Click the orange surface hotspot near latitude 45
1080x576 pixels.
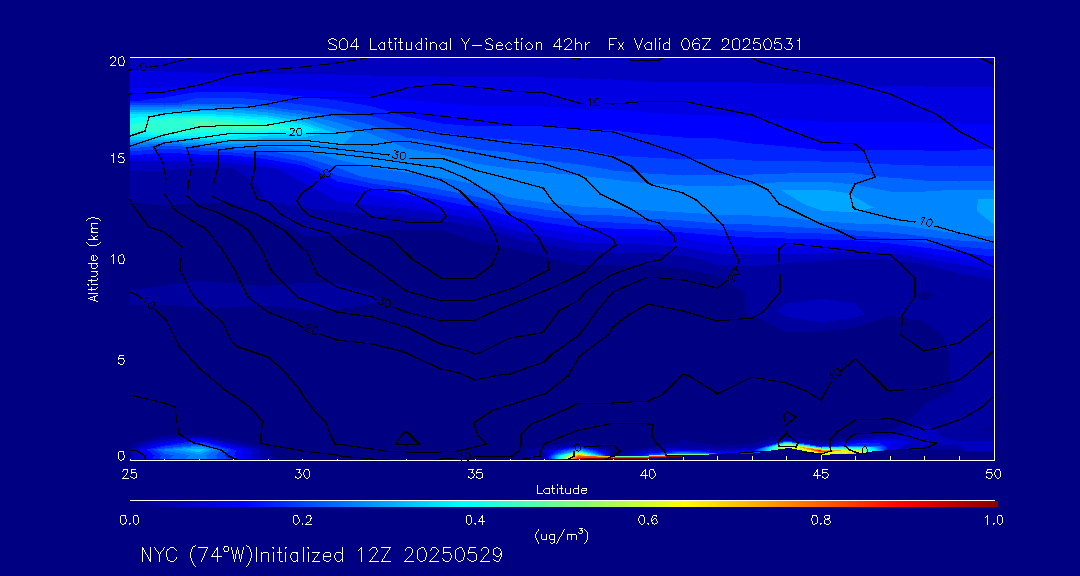coord(823,450)
